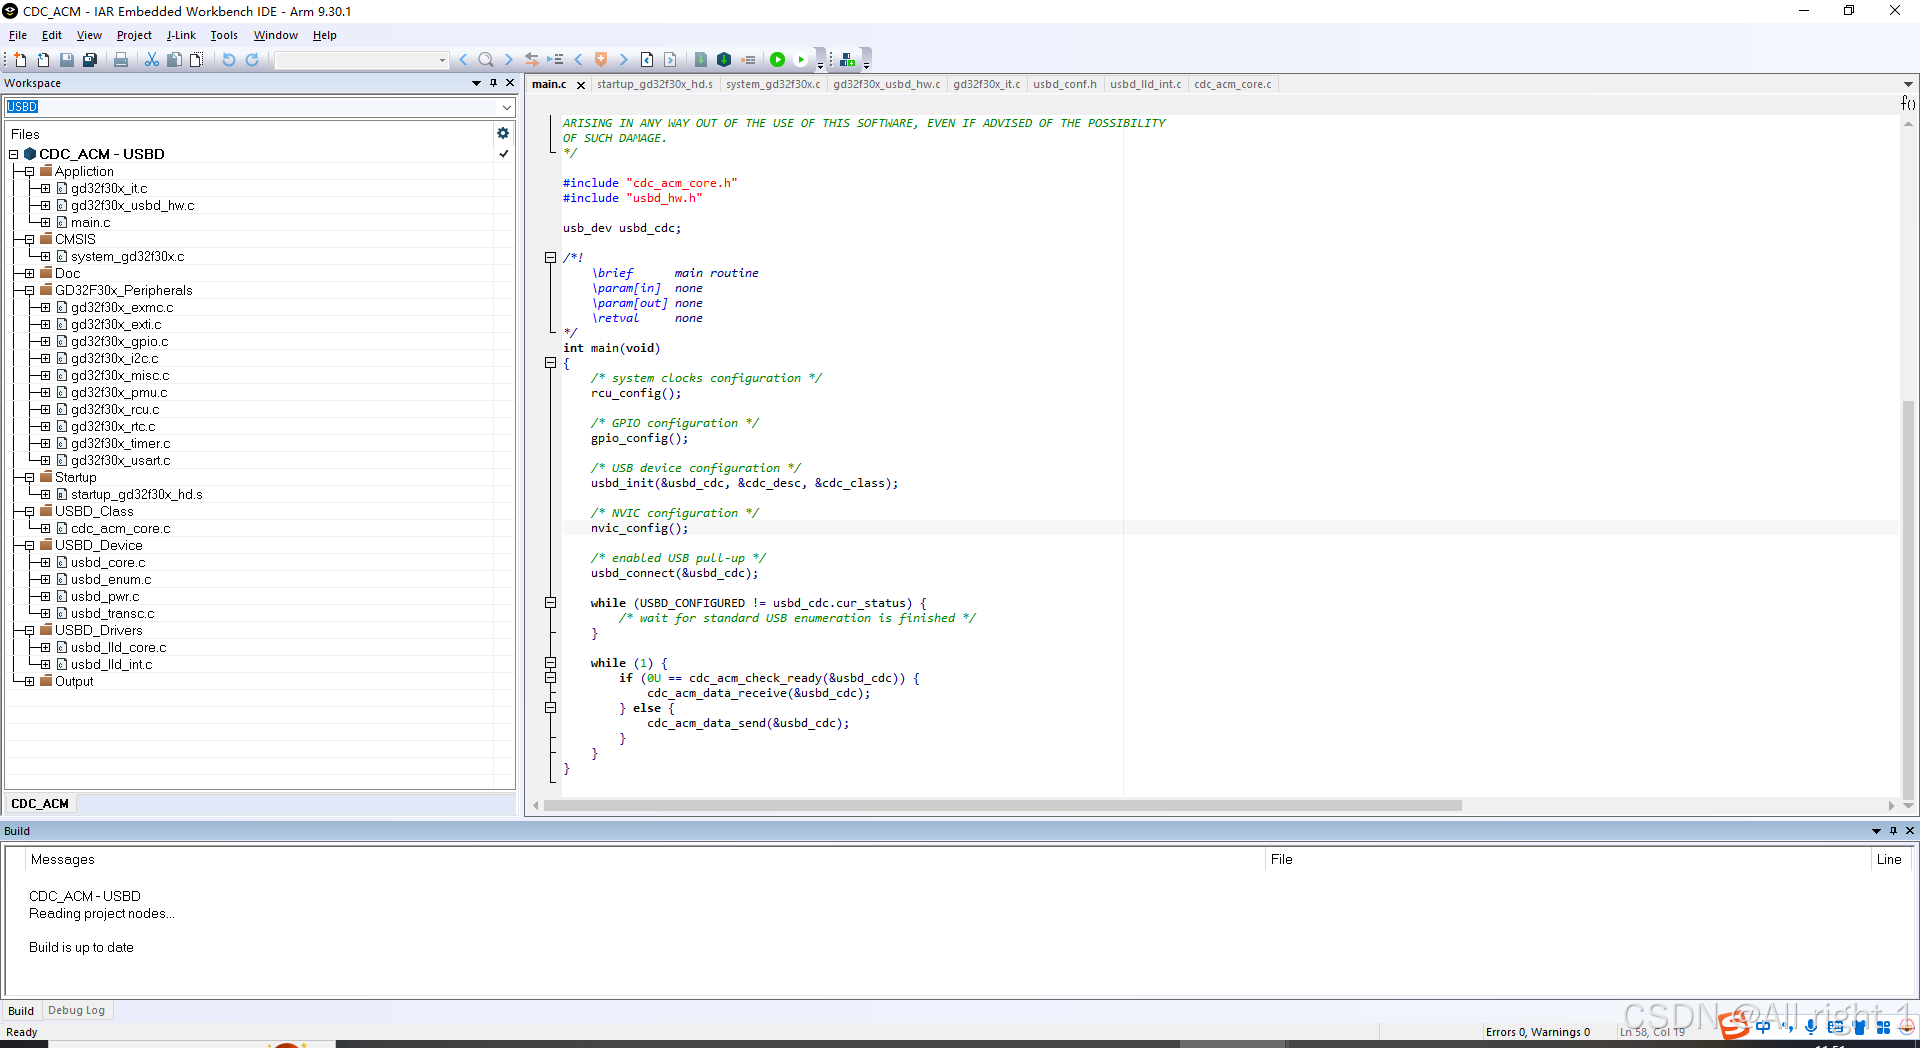Screen dimensions: 1920x1048
Task: Pin the Workspace panel
Action: click(493, 83)
